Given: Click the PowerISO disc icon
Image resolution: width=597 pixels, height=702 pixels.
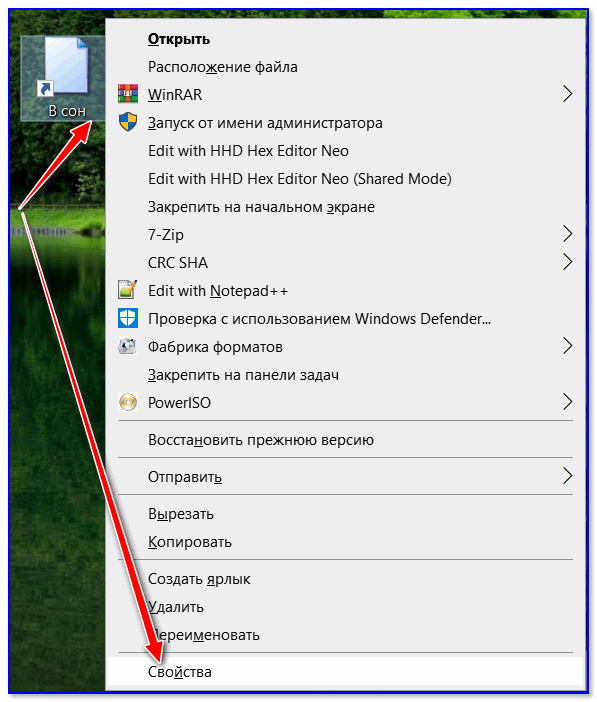Looking at the screenshot, I should pos(128,402).
